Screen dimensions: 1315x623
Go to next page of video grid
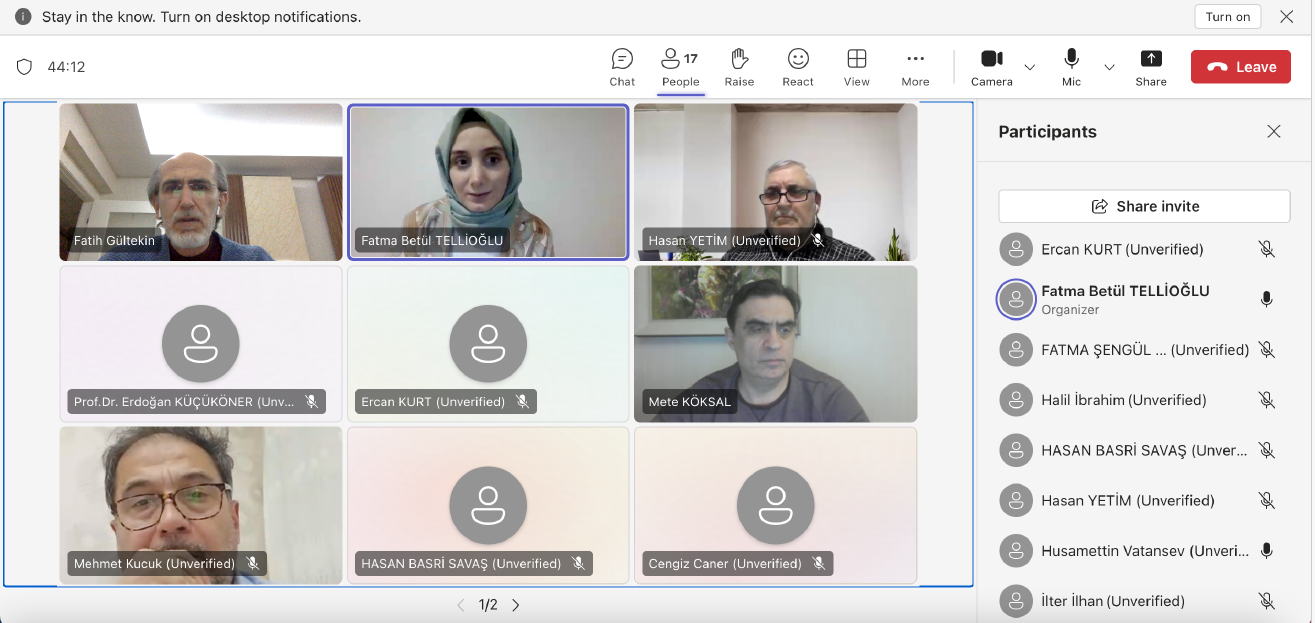click(516, 605)
